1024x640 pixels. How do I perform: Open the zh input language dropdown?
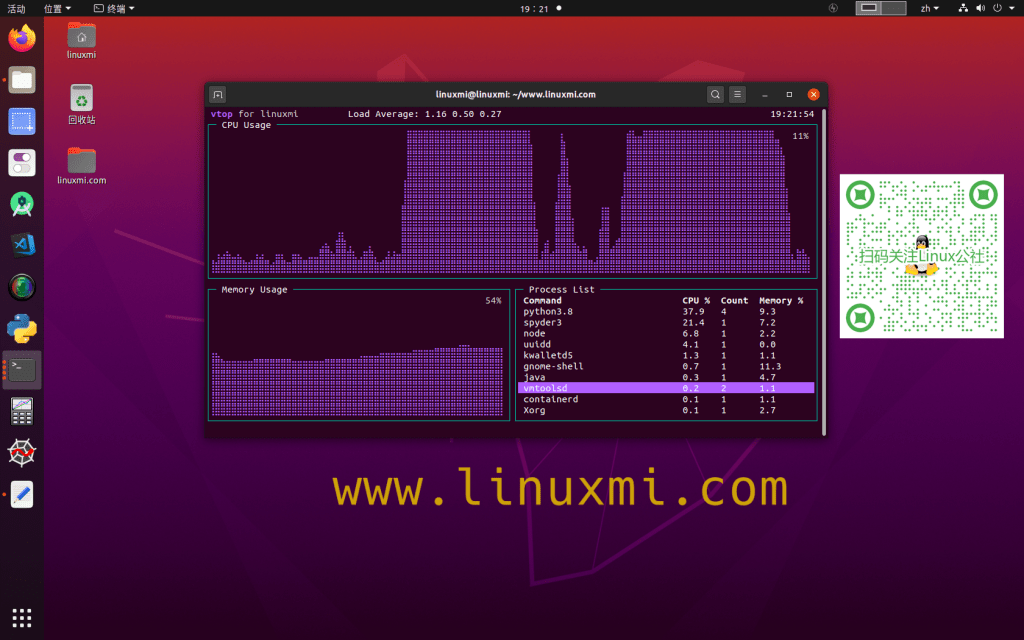(x=929, y=8)
